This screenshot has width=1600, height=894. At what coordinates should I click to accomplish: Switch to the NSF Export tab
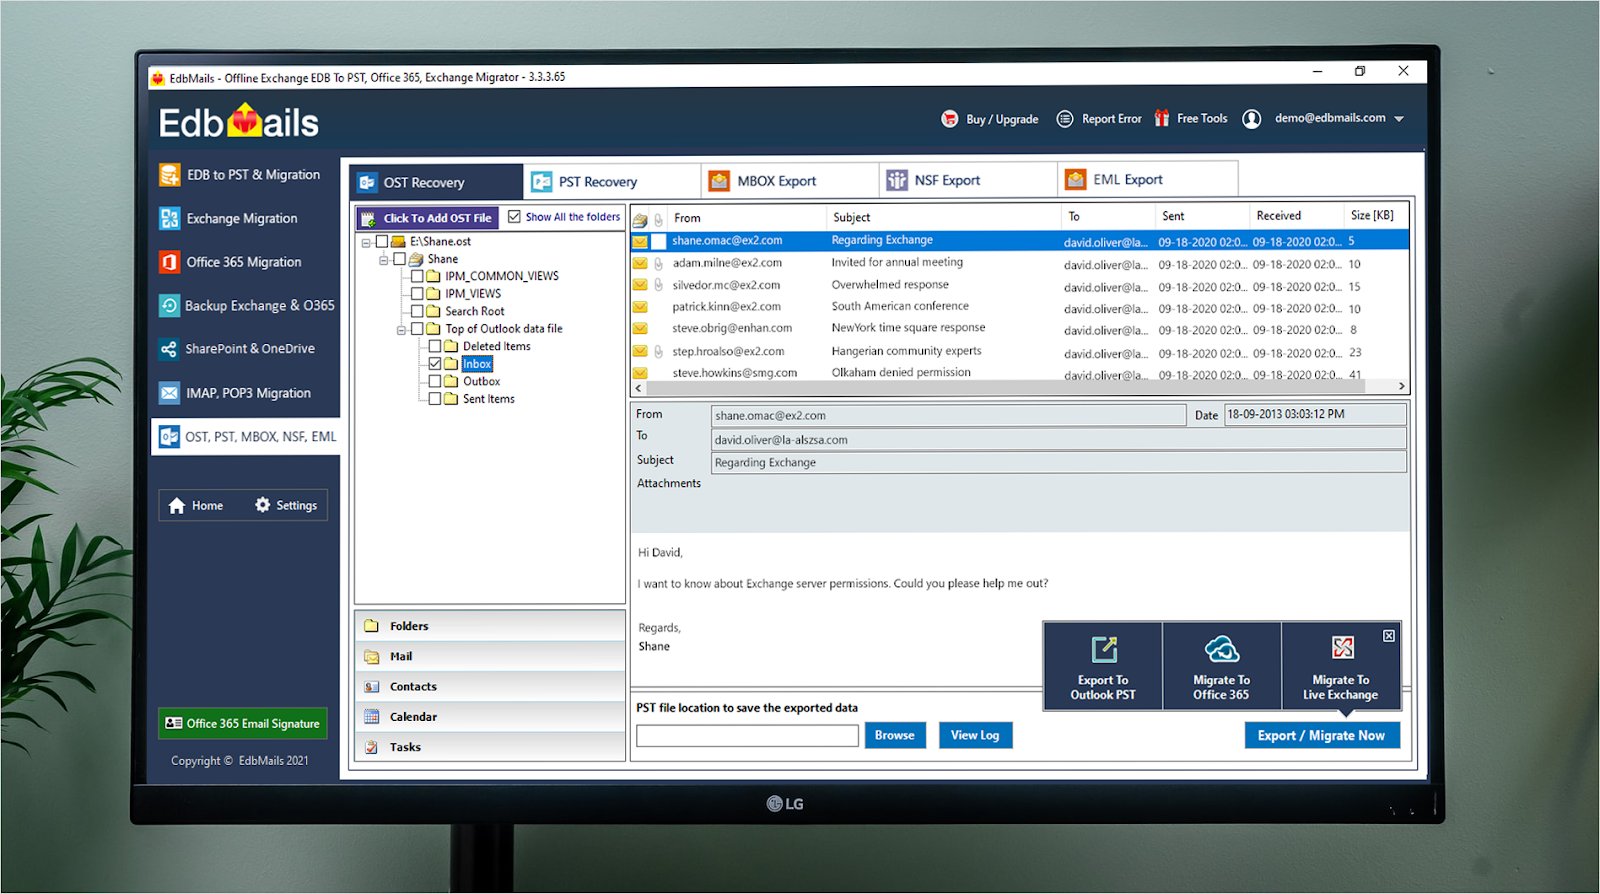click(x=968, y=180)
